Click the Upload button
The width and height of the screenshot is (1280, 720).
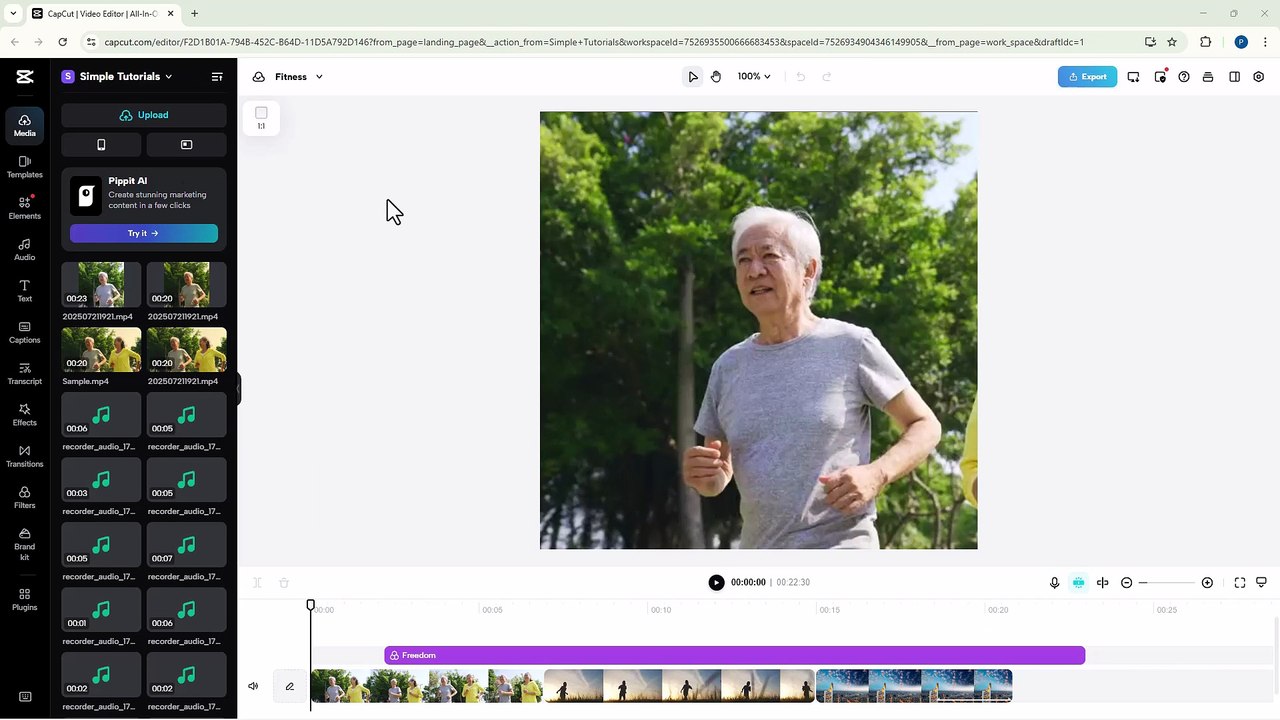pos(144,115)
